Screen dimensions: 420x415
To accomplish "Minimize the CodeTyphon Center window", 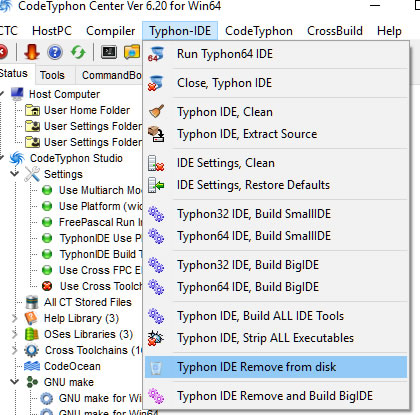I will [375, 6].
